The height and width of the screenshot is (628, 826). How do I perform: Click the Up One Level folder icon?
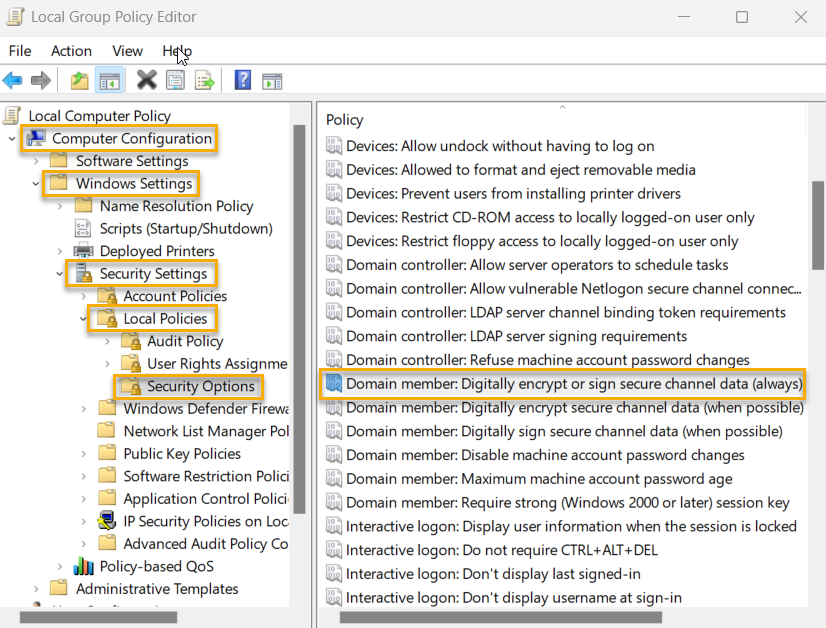point(78,81)
